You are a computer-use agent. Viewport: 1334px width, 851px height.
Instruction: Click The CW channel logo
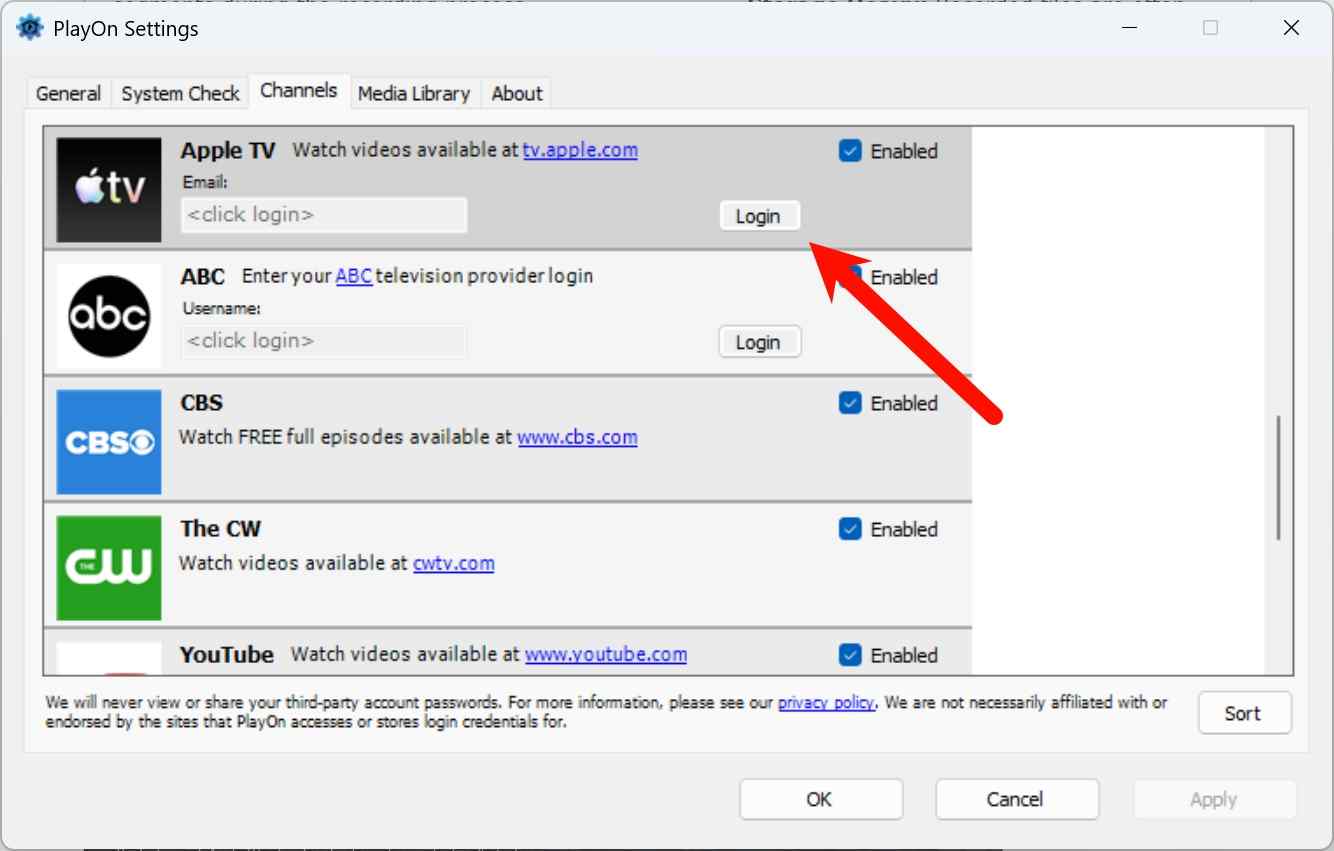click(109, 567)
